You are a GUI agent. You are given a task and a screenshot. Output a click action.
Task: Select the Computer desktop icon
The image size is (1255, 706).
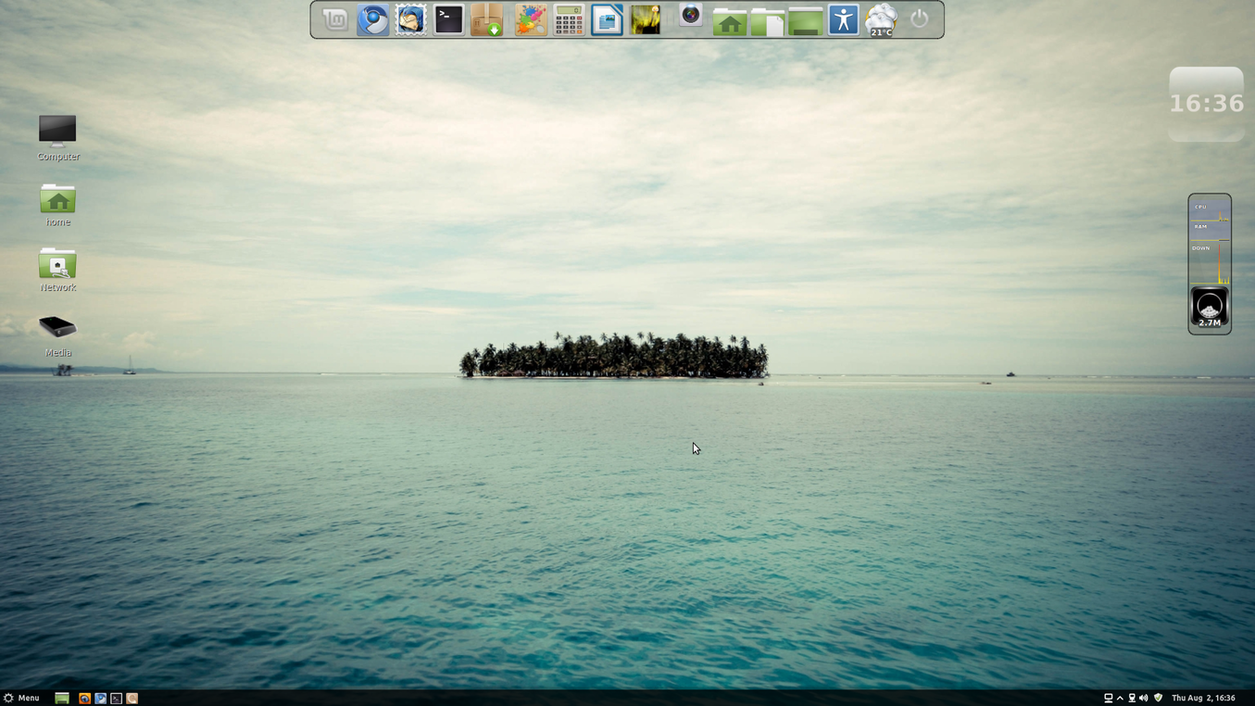point(58,136)
